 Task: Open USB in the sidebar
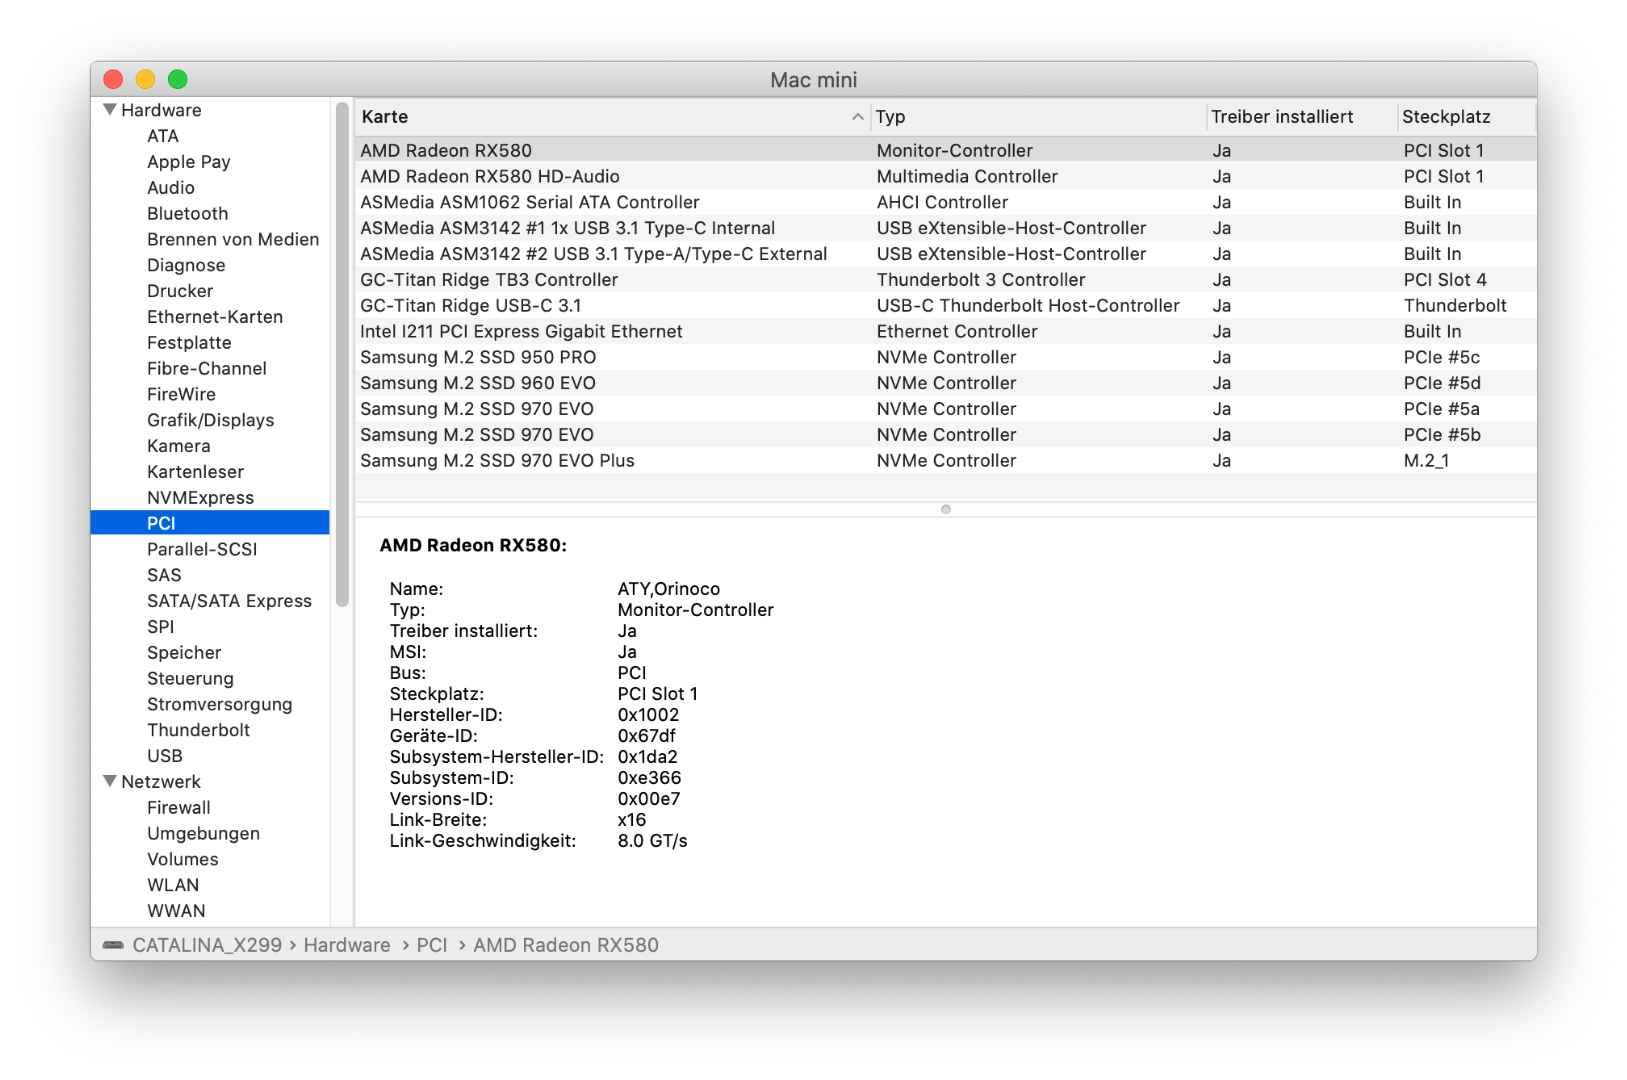(x=165, y=756)
